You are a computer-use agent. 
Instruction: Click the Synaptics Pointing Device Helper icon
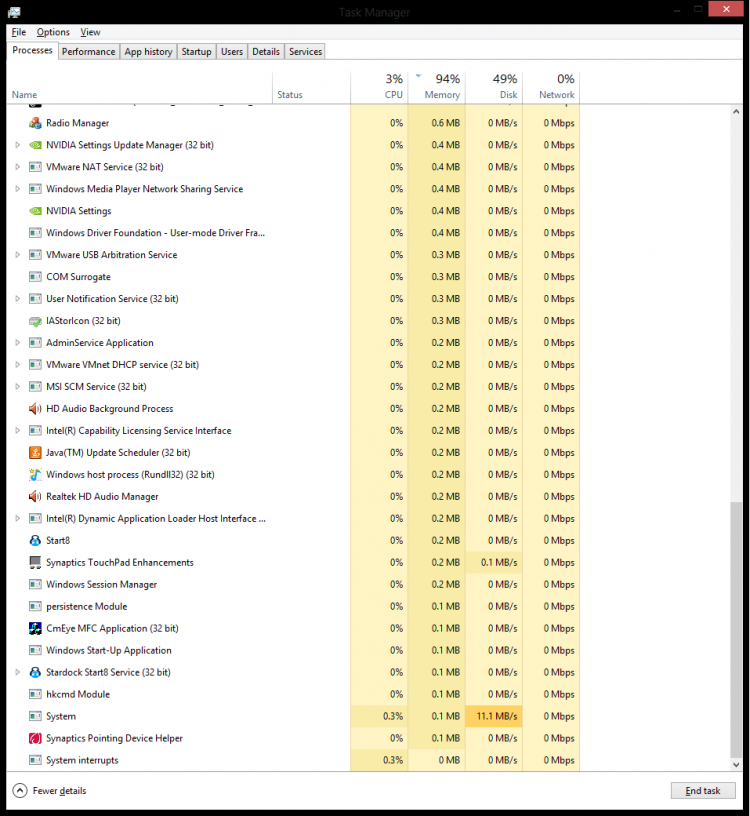pos(35,738)
